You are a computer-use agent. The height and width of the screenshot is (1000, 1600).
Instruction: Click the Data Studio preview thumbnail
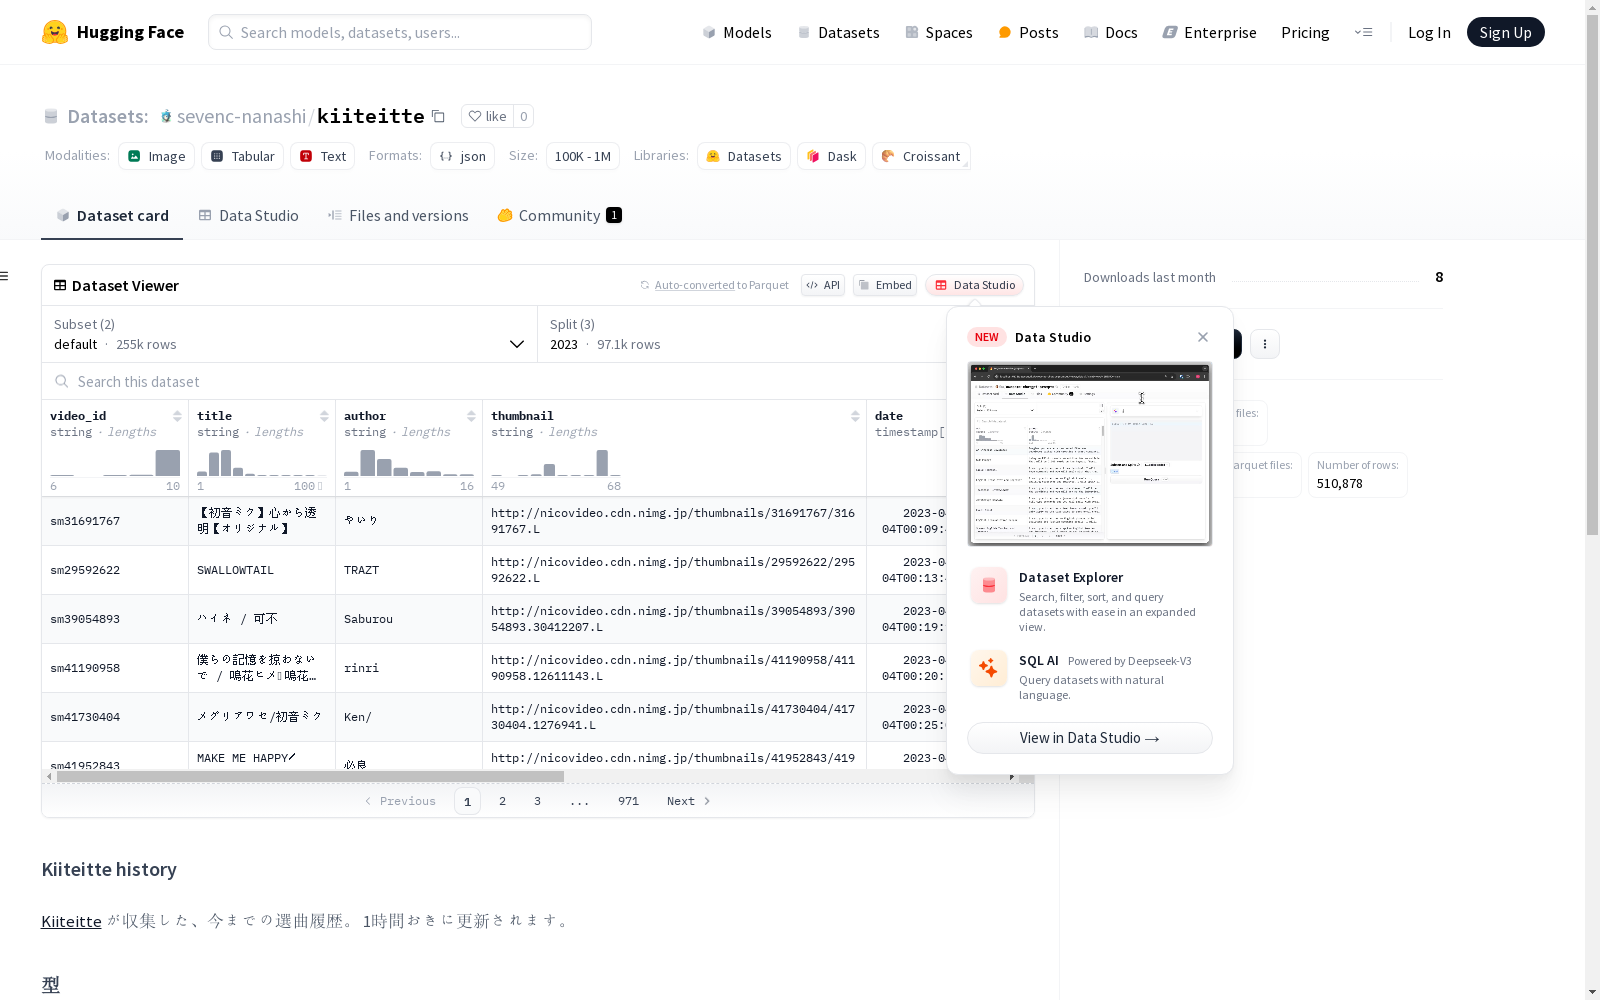tap(1090, 454)
